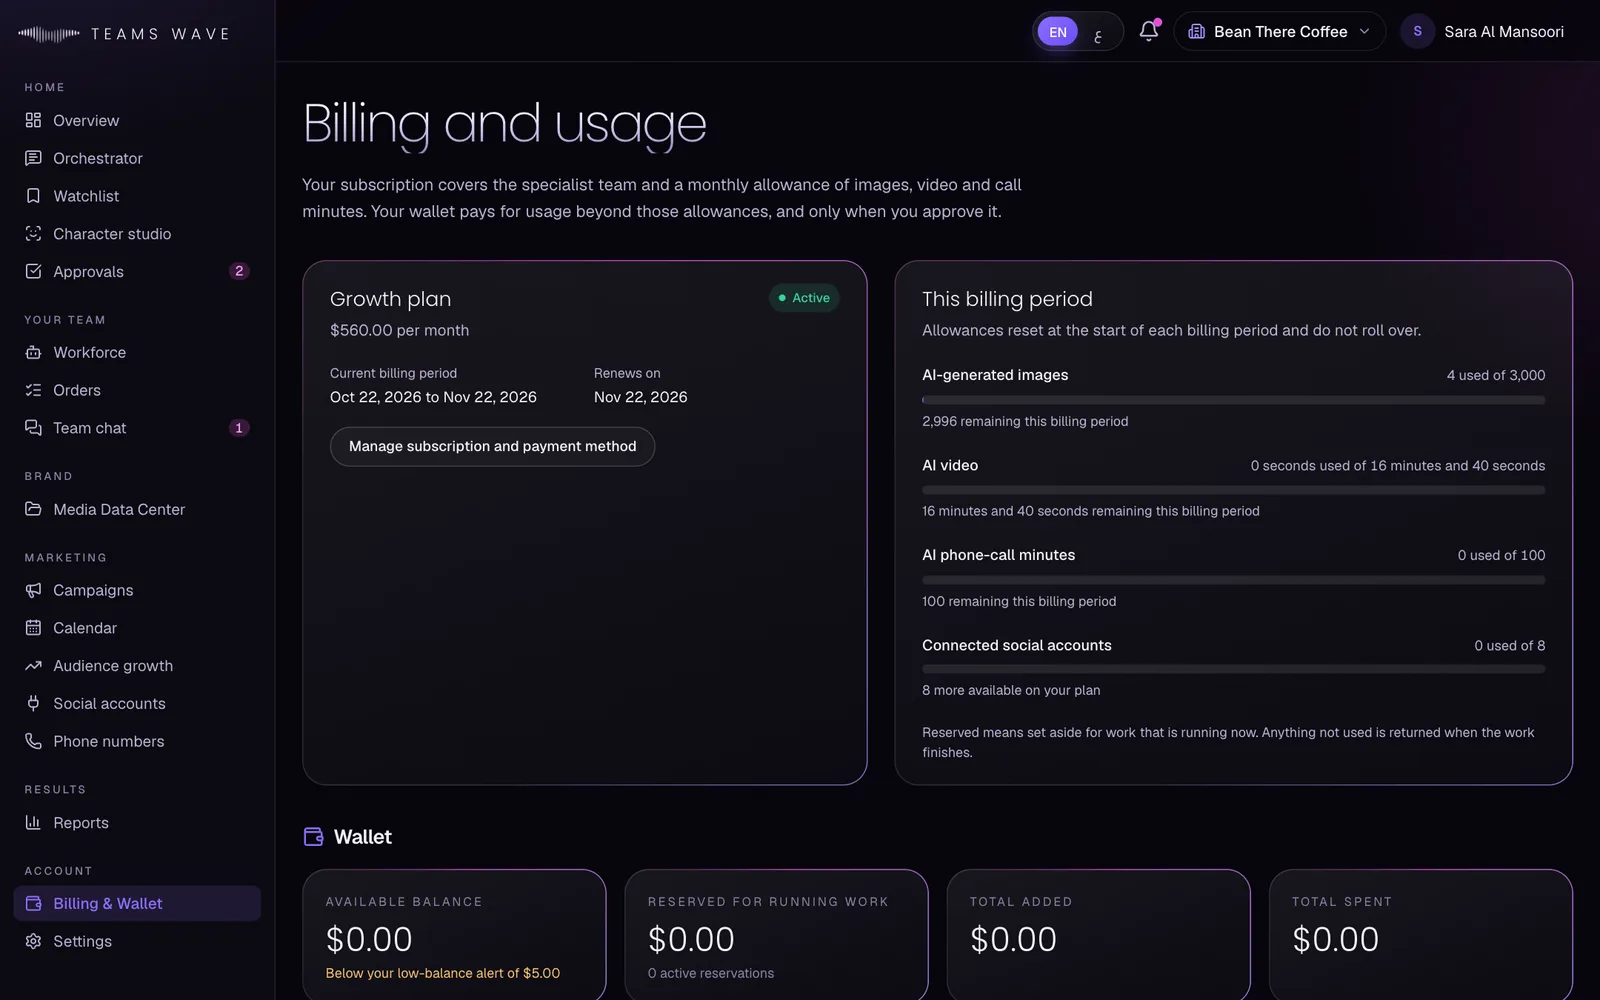The image size is (1600, 1000).
Task: Click the Watchlist bookmark icon
Action: pyautogui.click(x=33, y=196)
